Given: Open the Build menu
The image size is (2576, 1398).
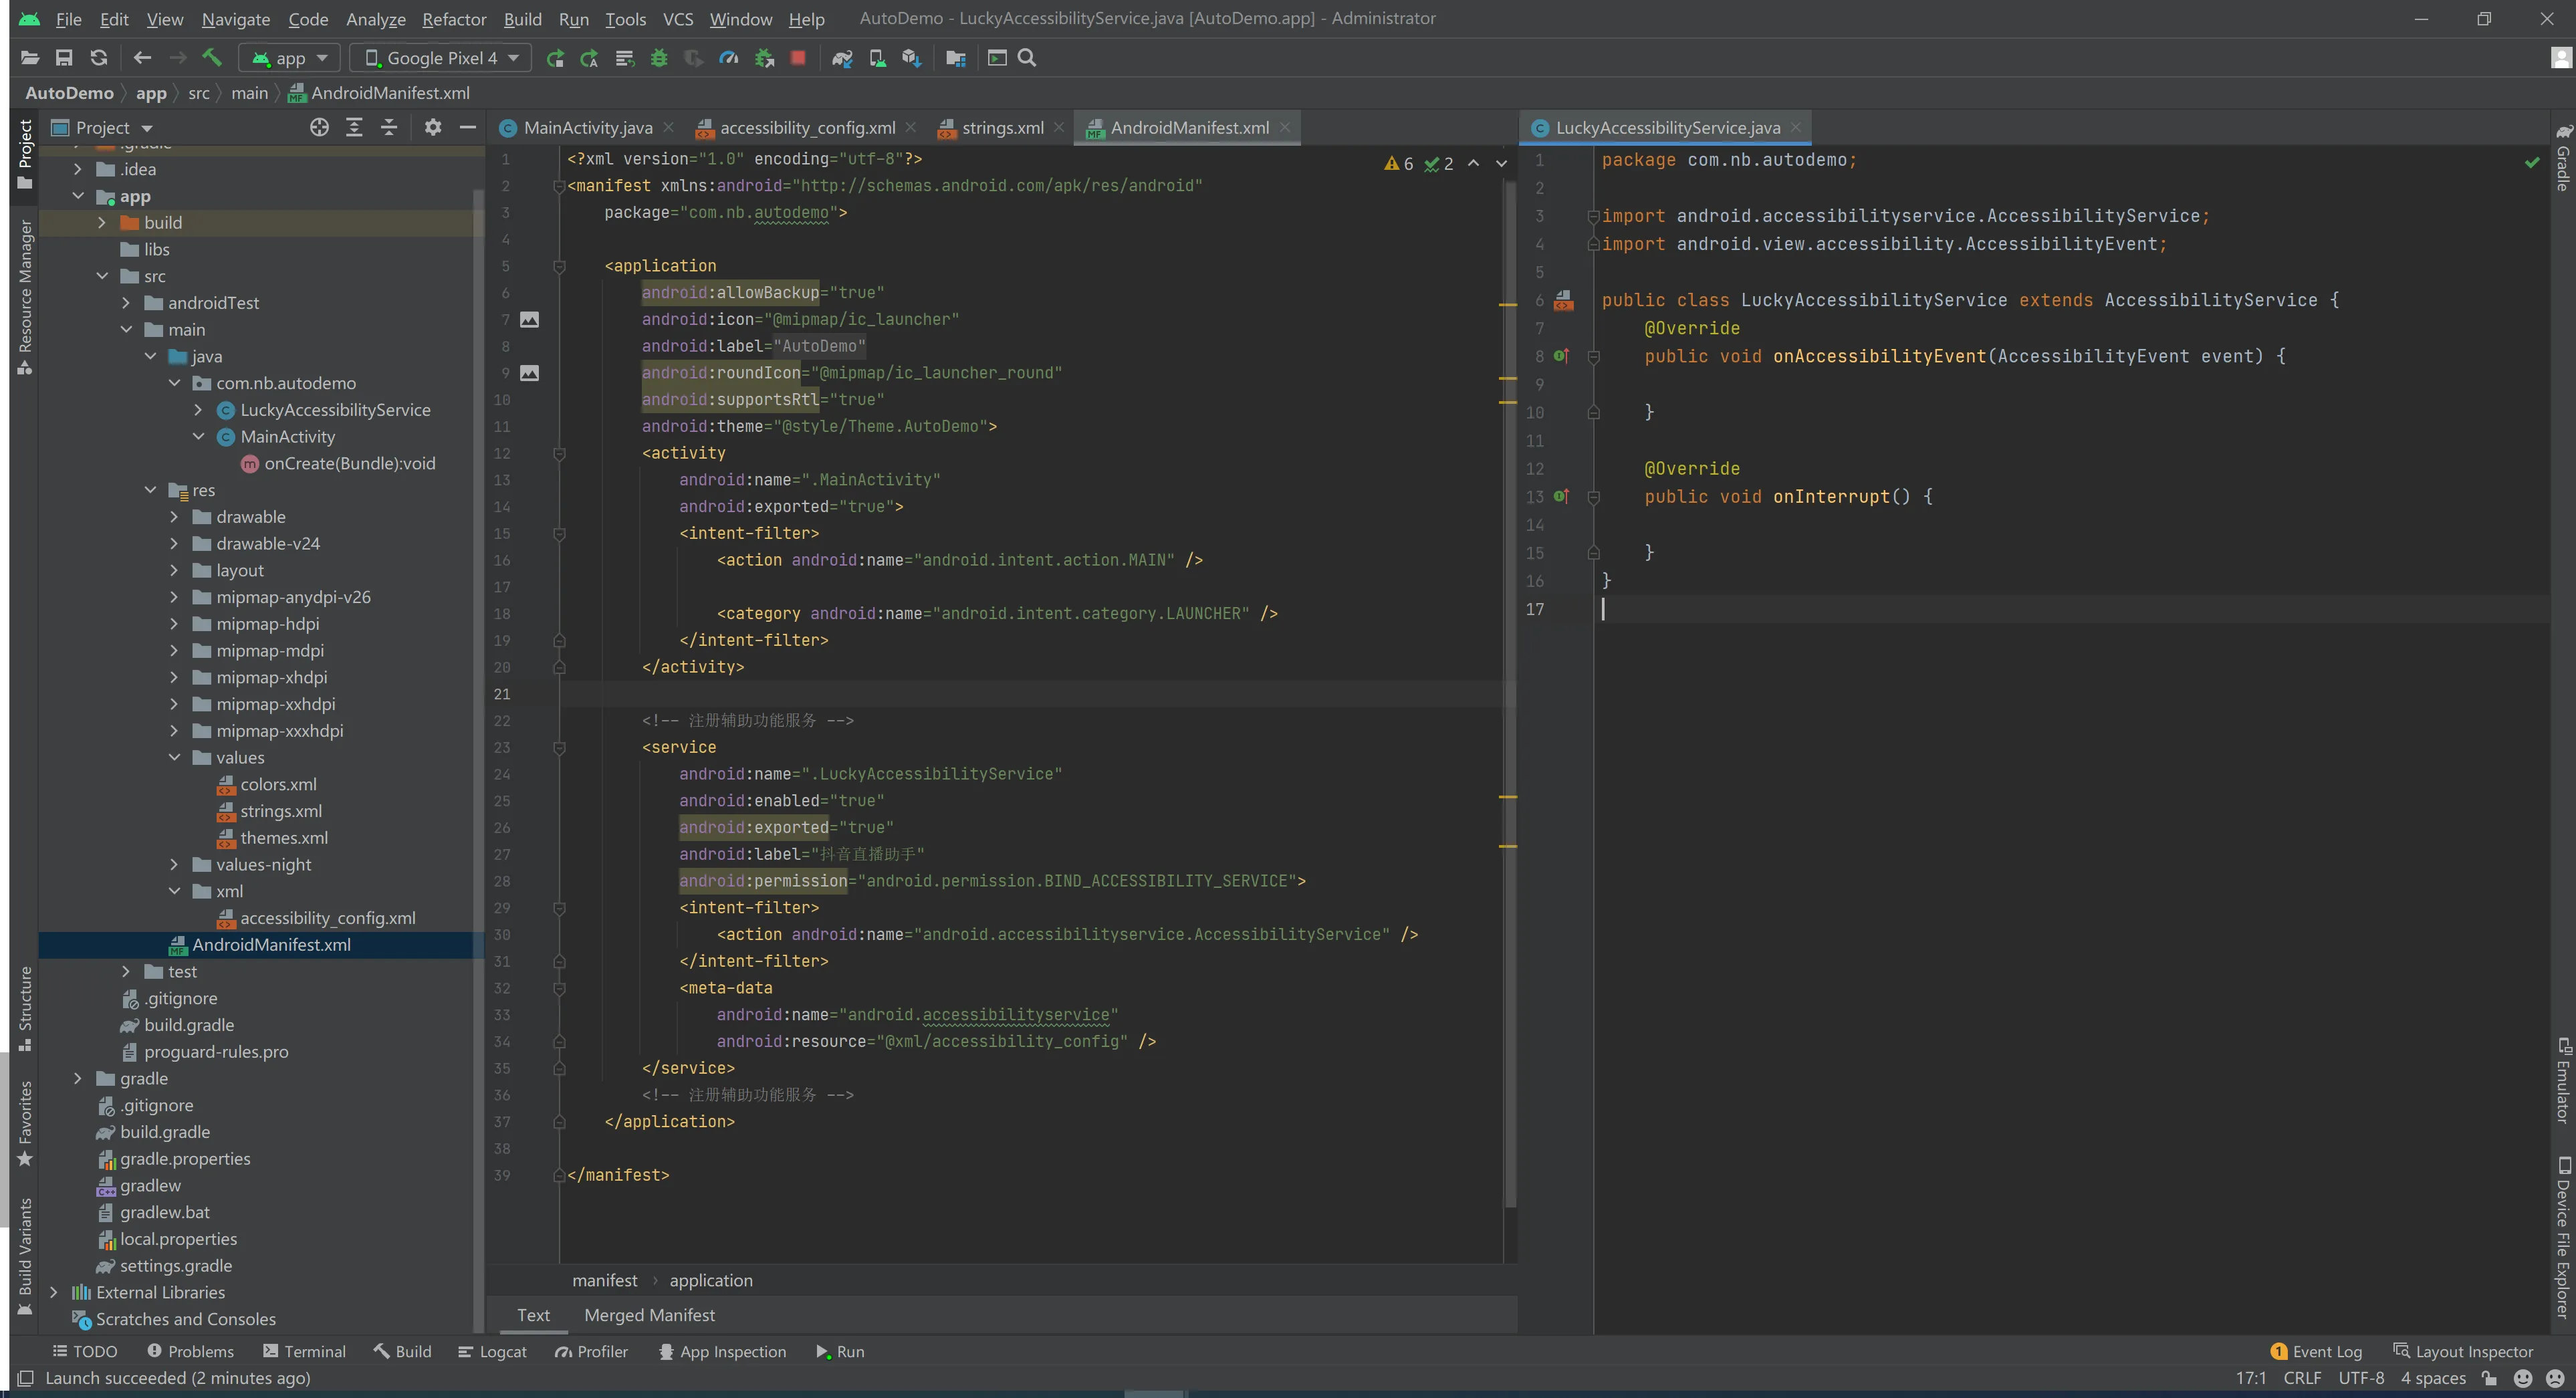Looking at the screenshot, I should click(522, 19).
